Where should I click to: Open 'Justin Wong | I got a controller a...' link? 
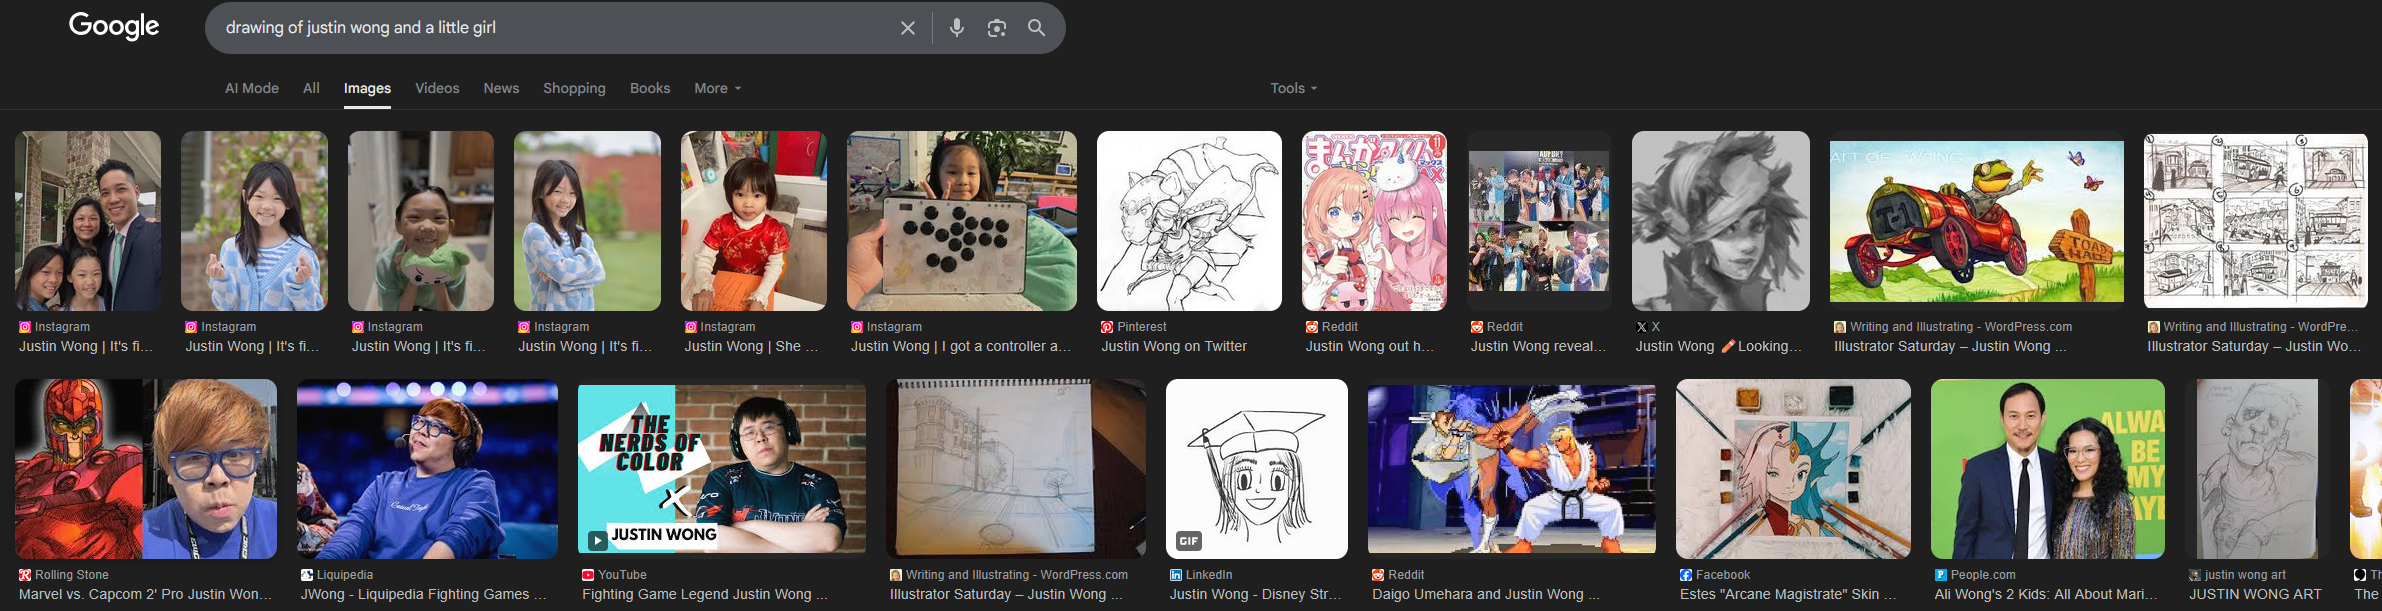(961, 346)
